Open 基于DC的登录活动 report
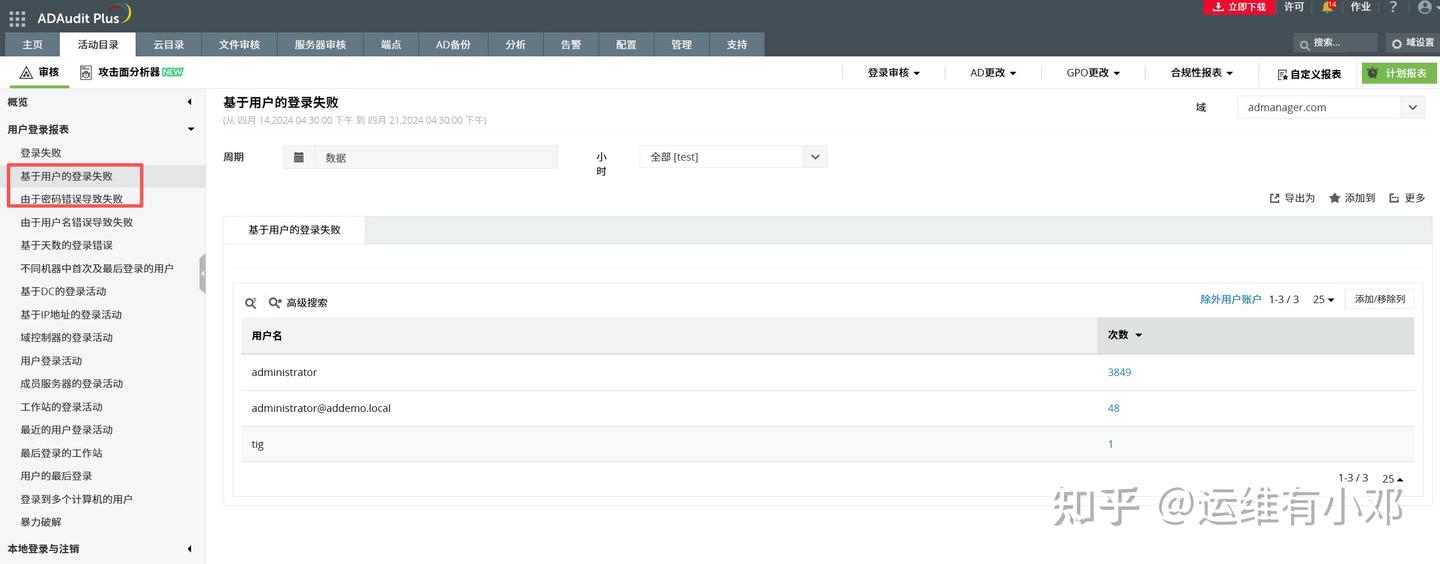 pyautogui.click(x=63, y=291)
